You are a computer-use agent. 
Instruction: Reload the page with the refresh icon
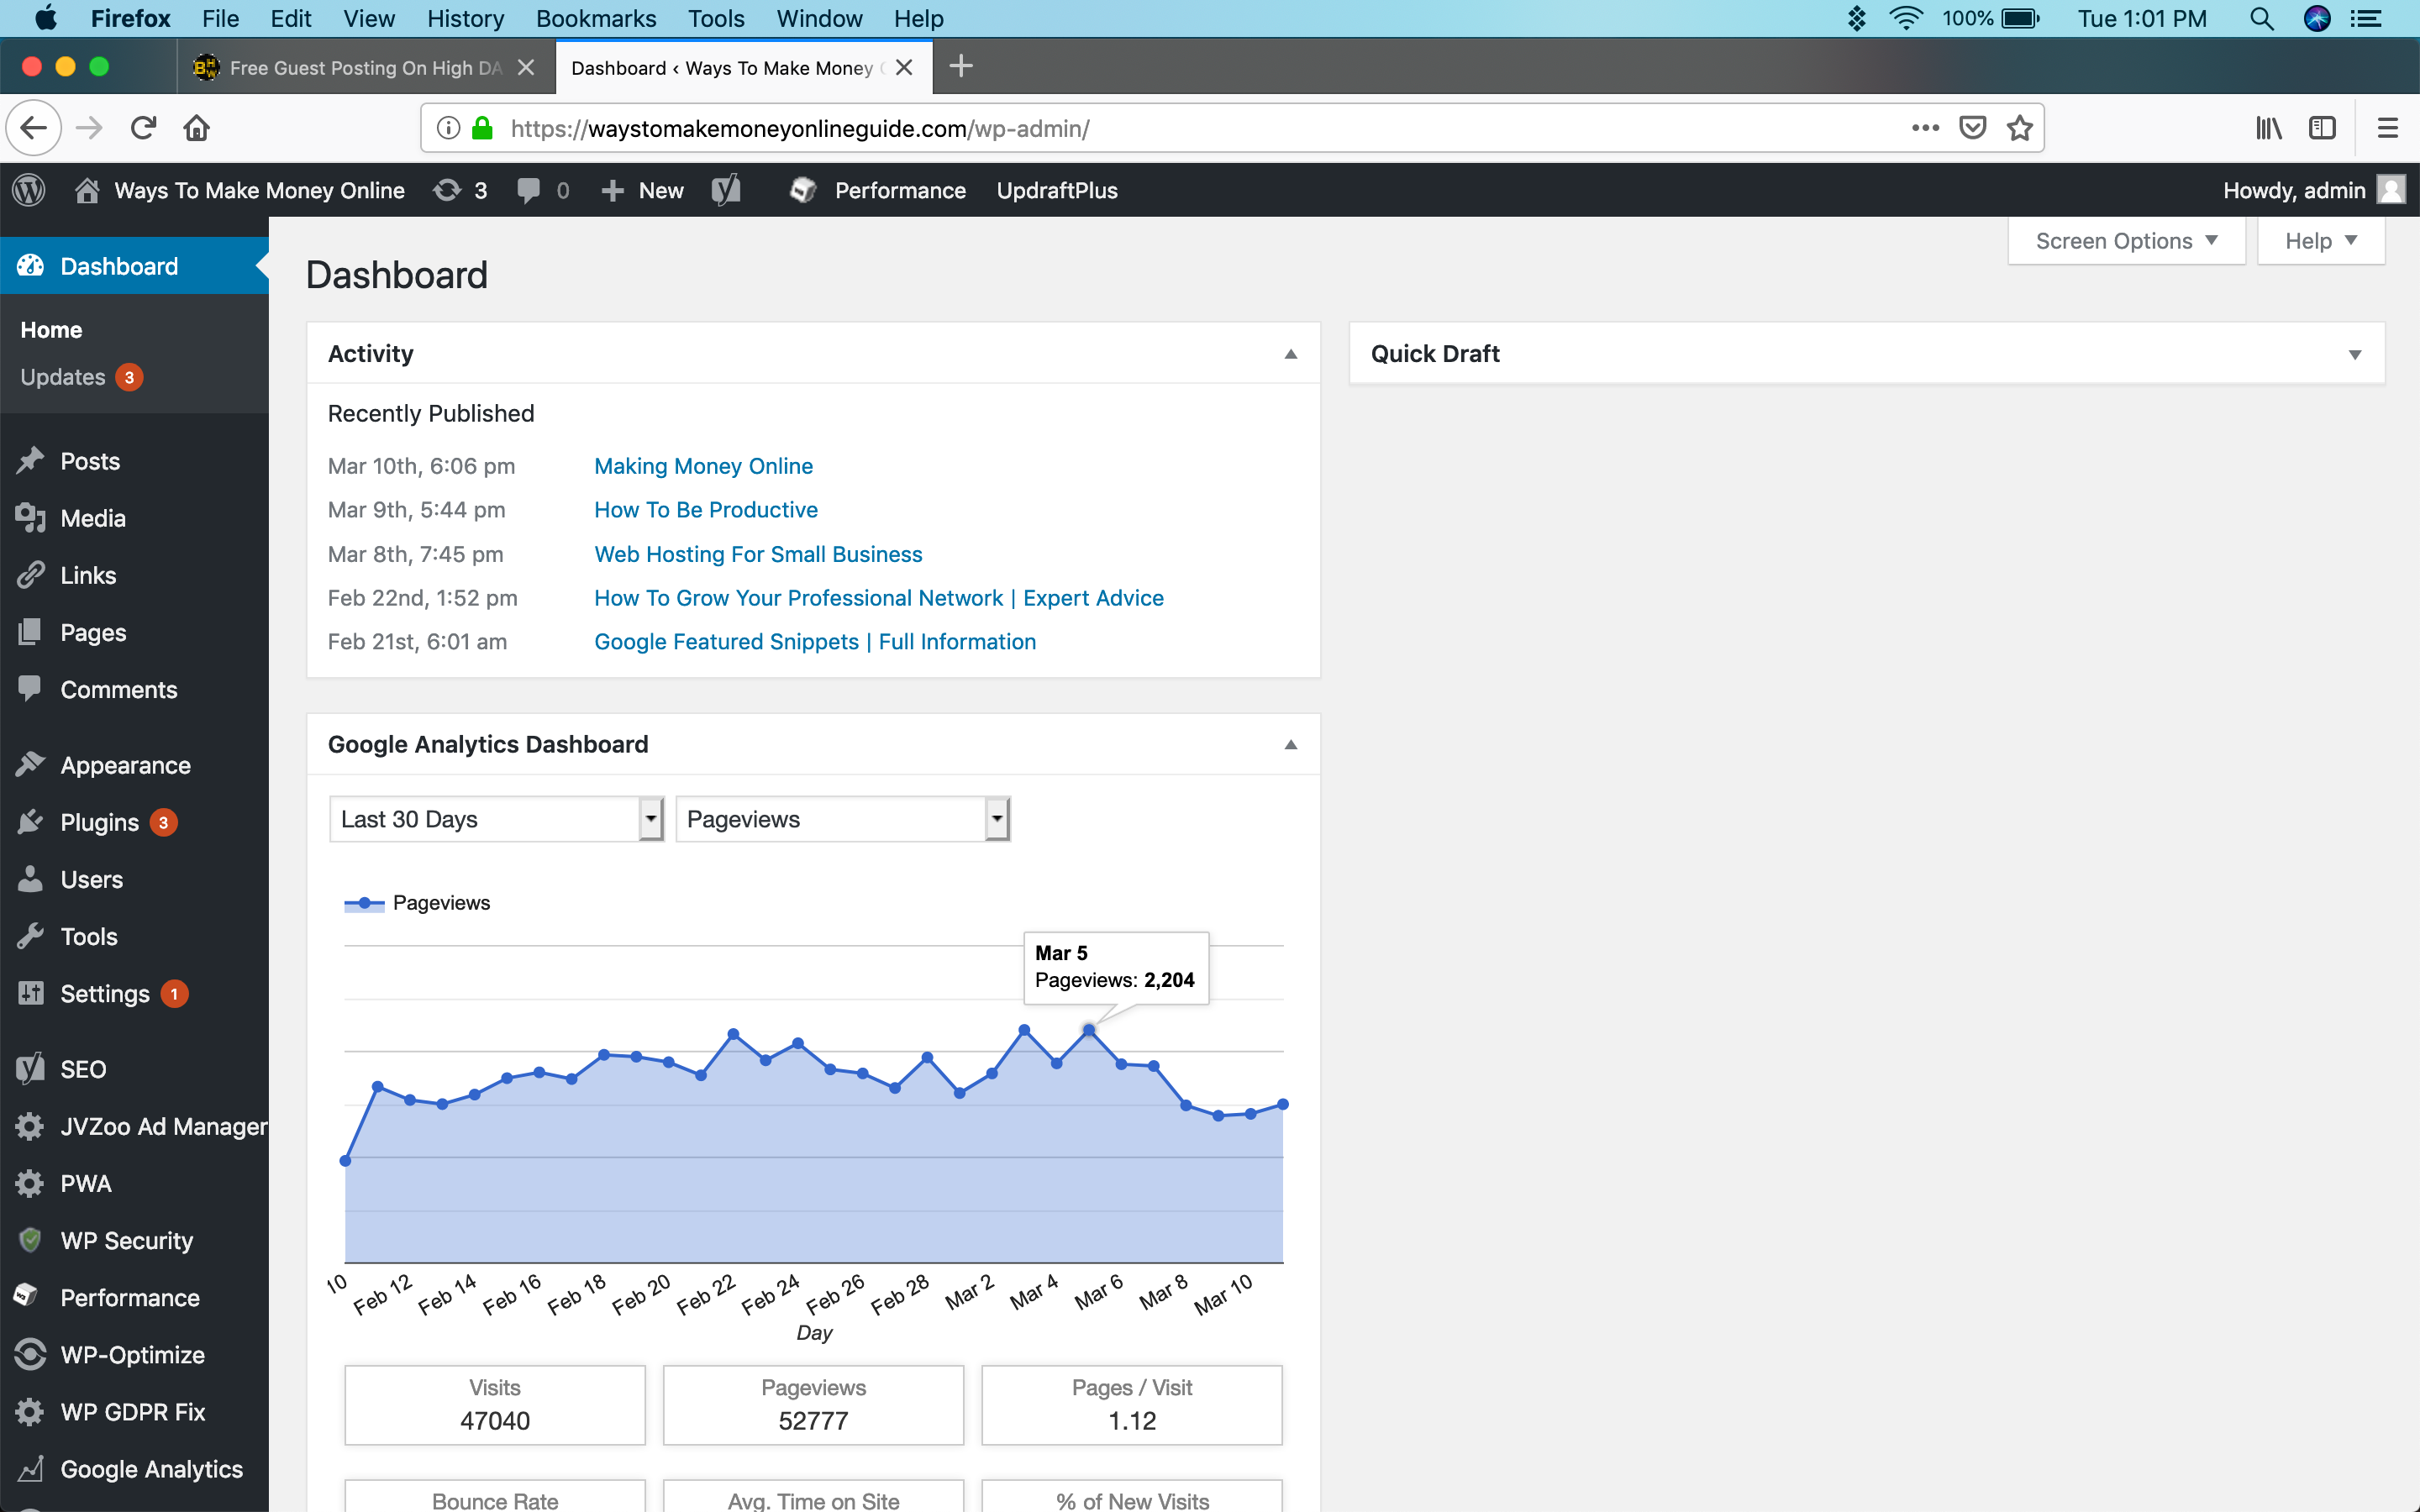(143, 128)
